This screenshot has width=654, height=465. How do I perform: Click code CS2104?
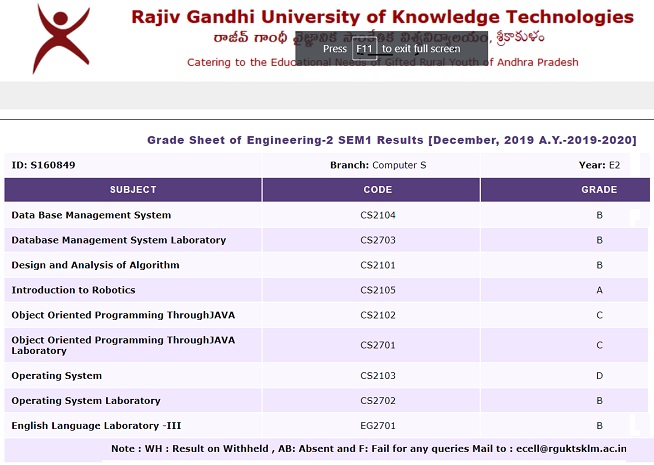click(x=378, y=215)
